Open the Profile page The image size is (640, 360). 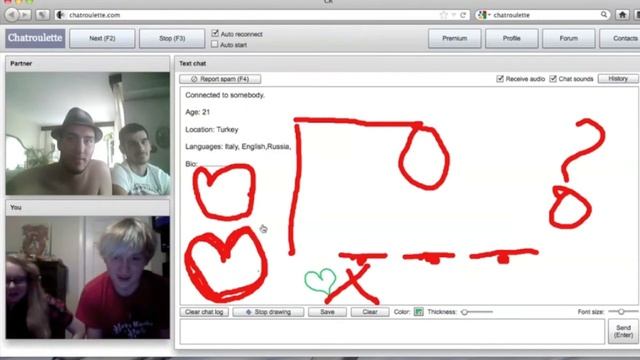[511, 38]
